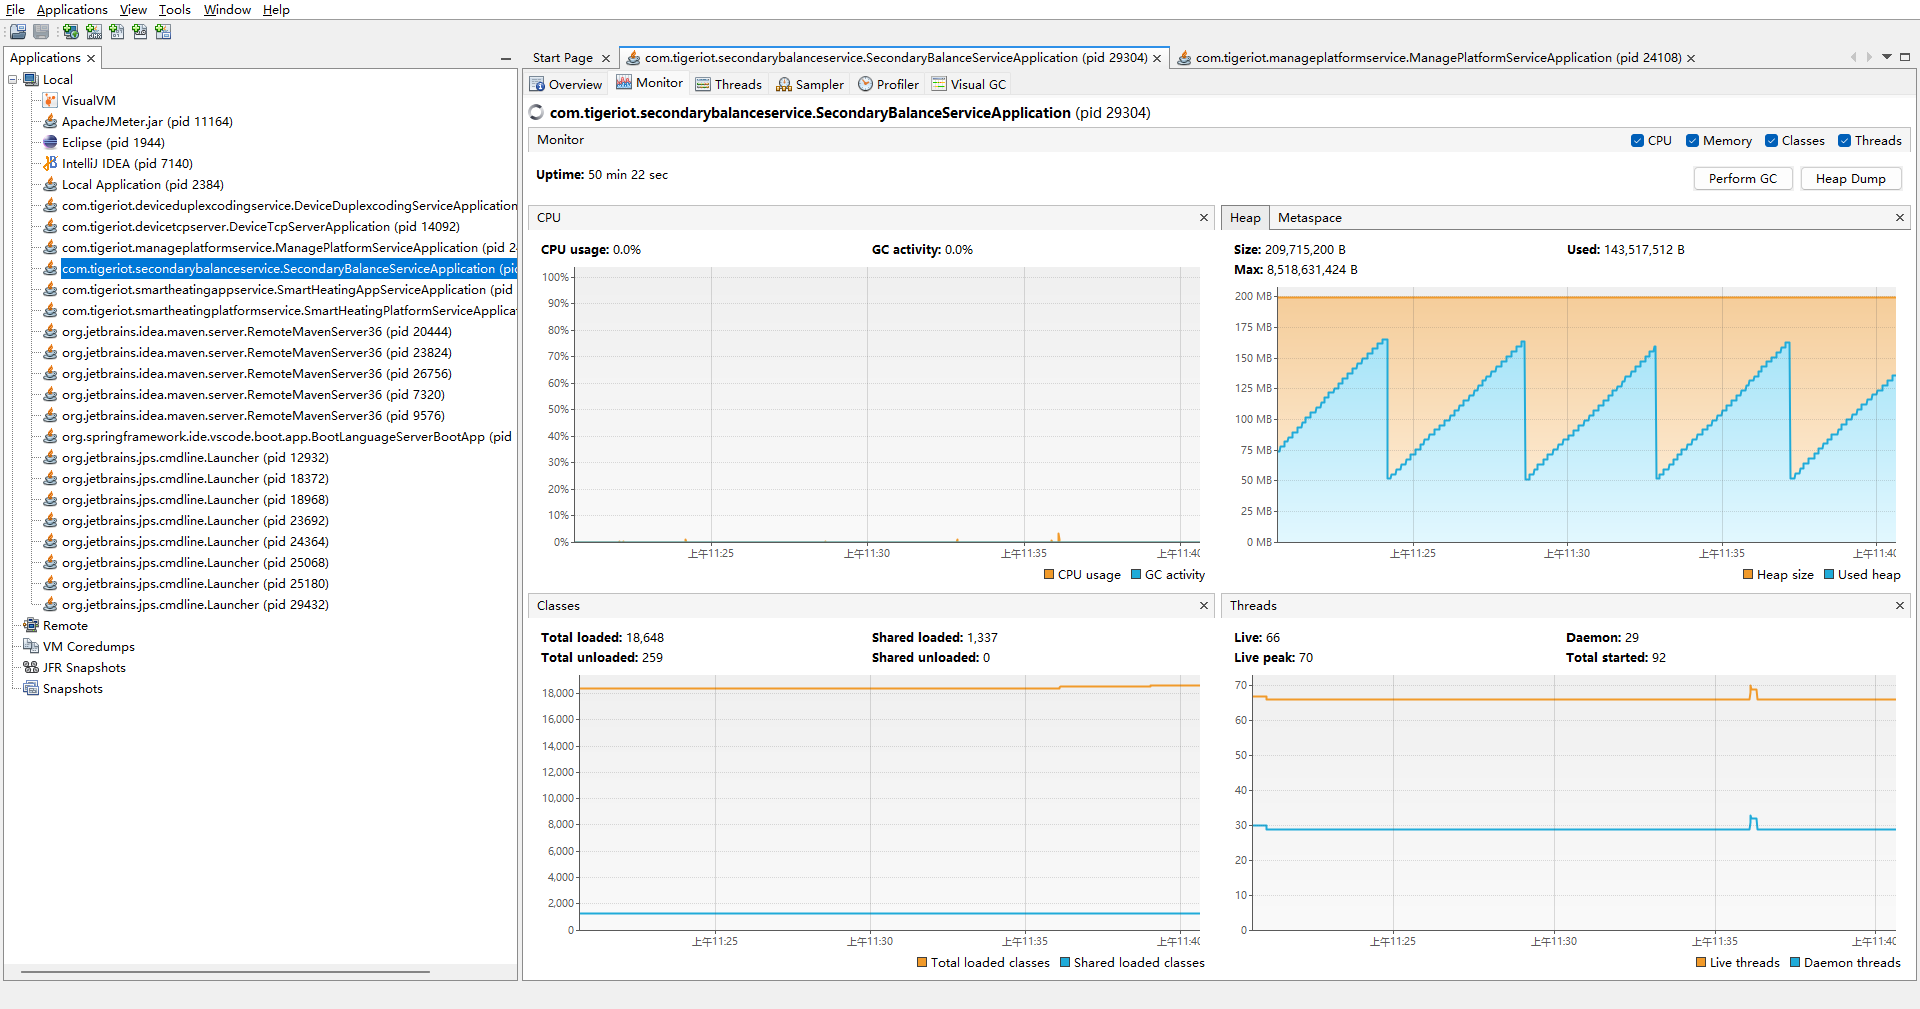The image size is (1920, 1009).
Task: Select the DeviceTcpServerApplication (pid 14092) node
Action: (x=261, y=227)
